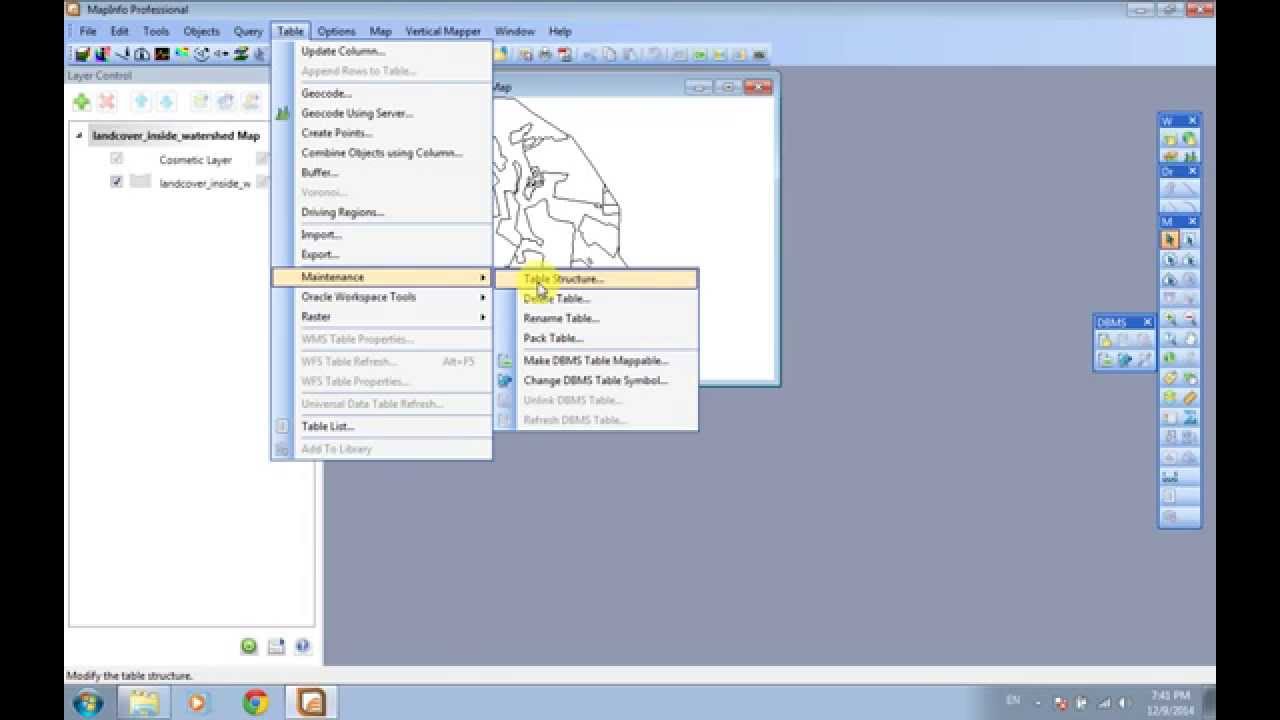Activate the Zoom-out tool
Image resolution: width=1280 pixels, height=720 pixels.
1190,318
